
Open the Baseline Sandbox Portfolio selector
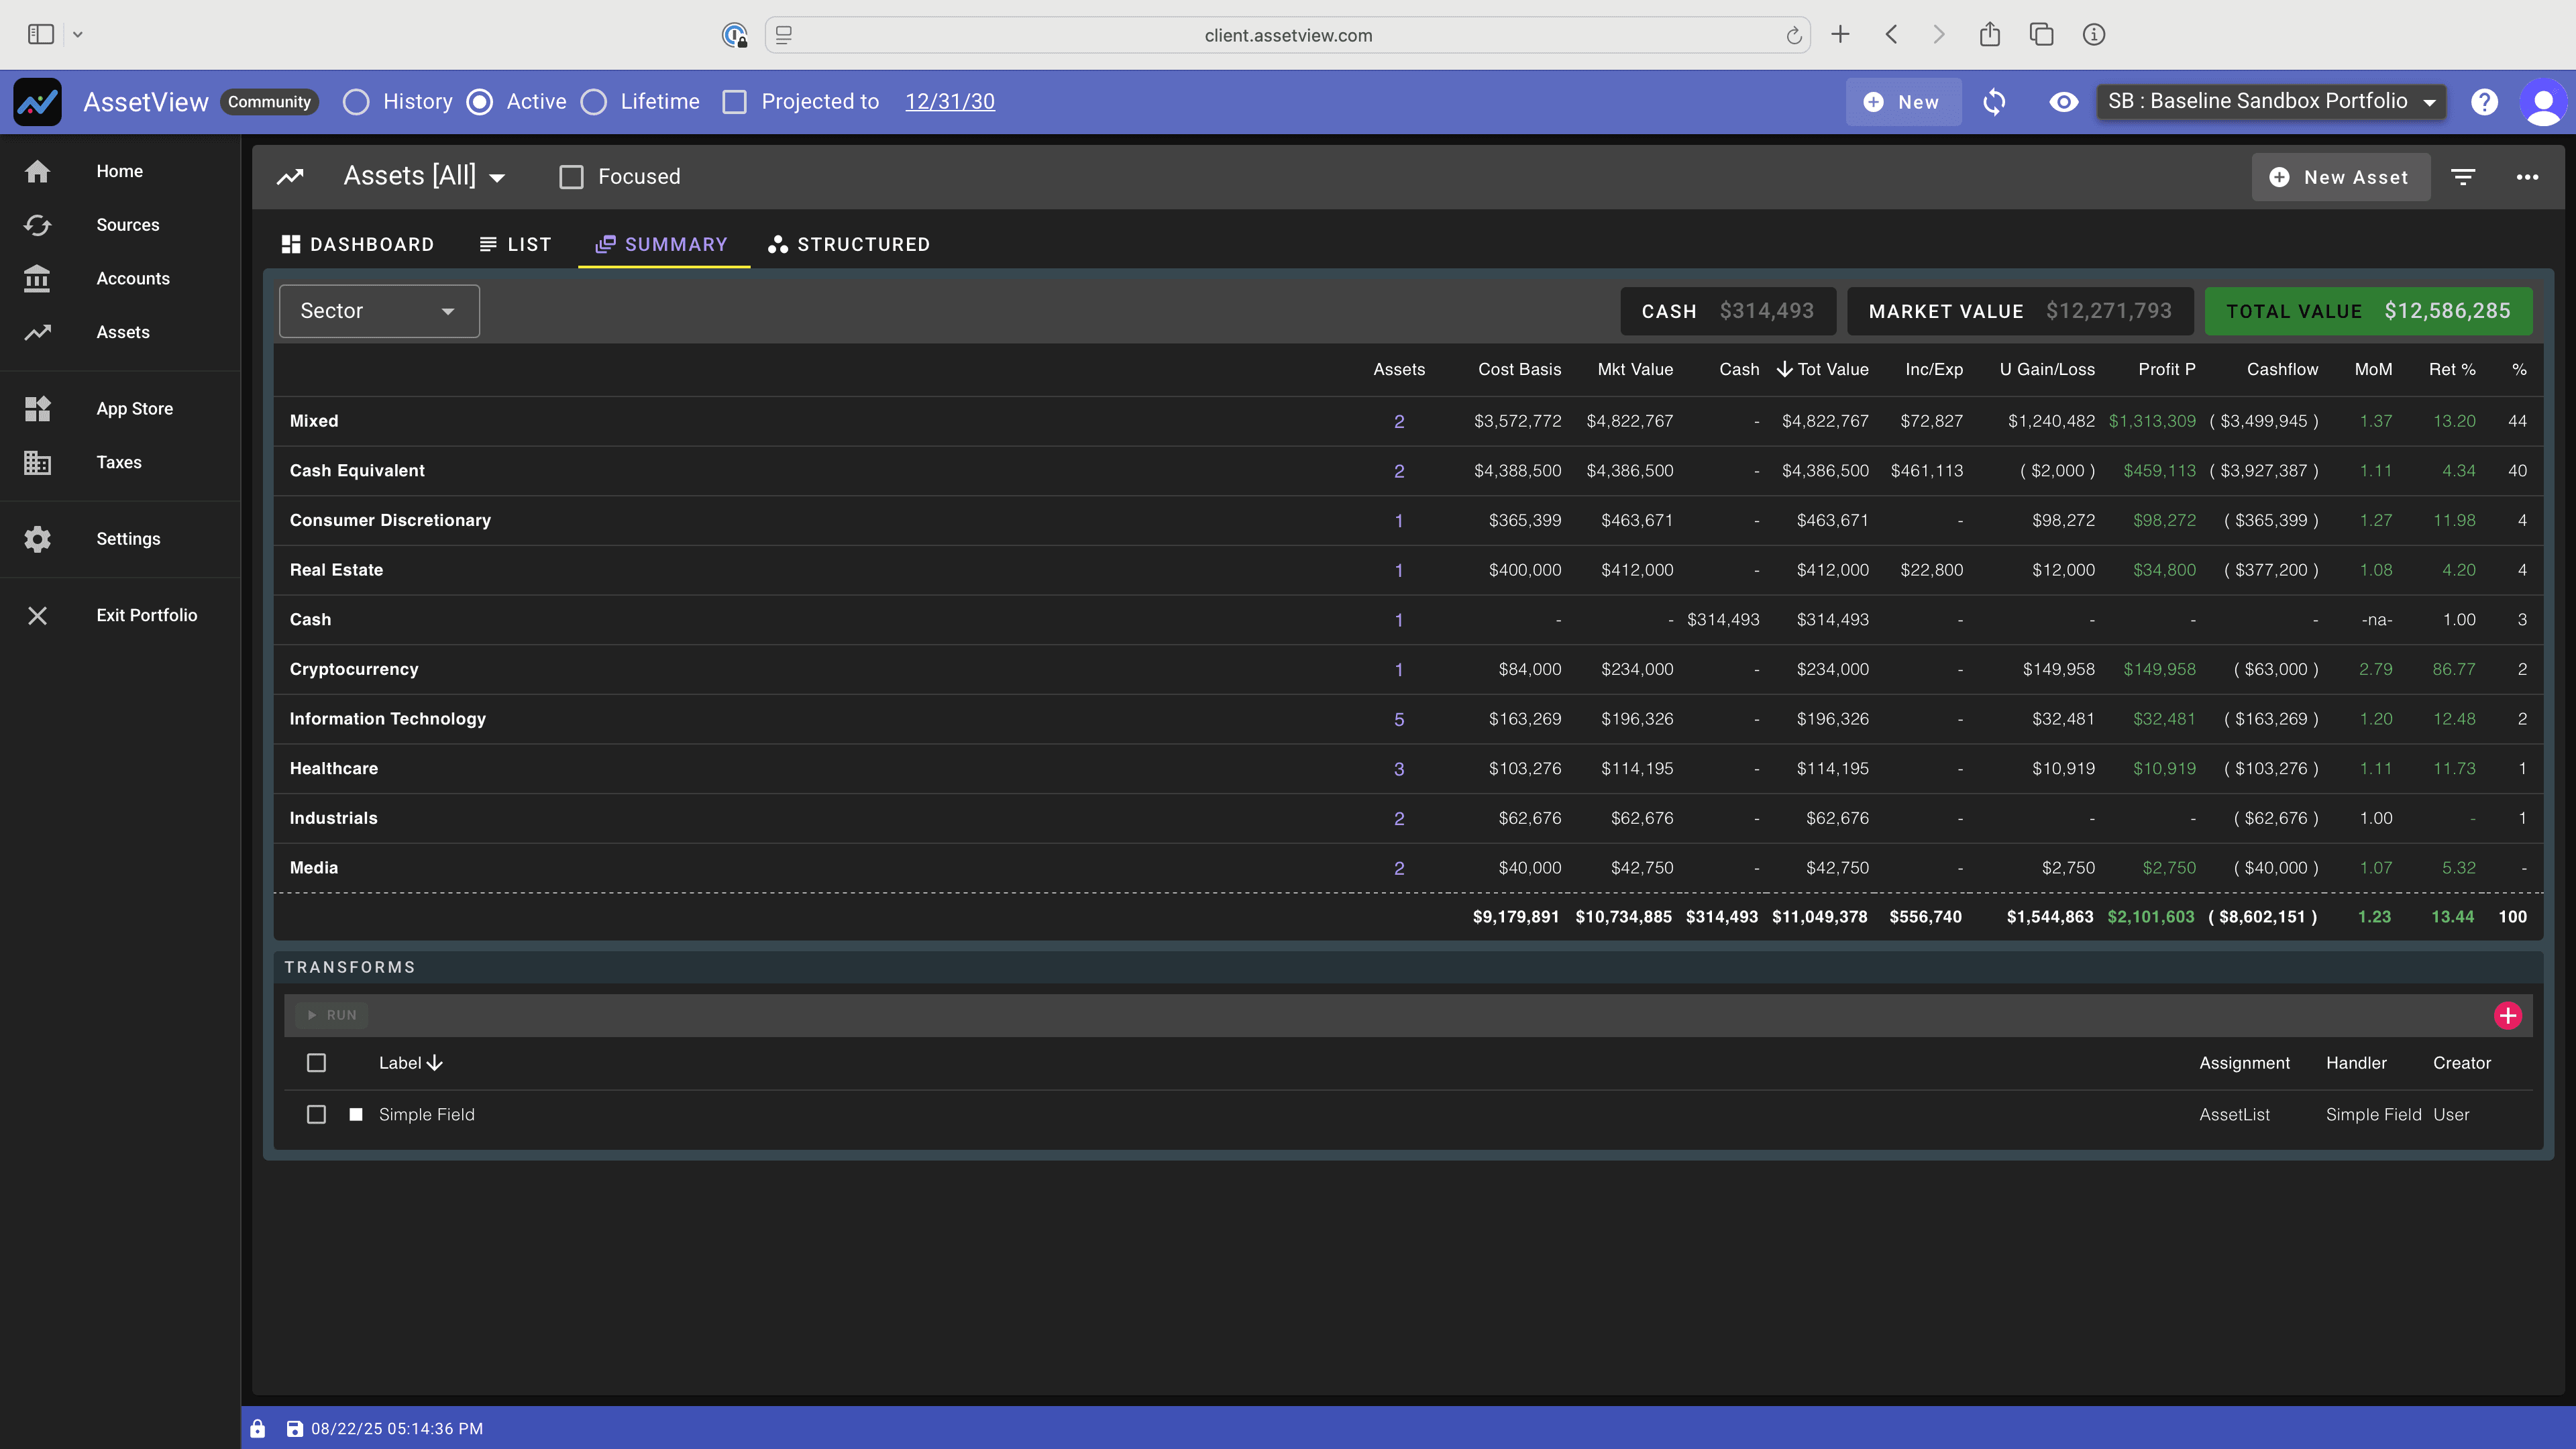click(x=2270, y=101)
